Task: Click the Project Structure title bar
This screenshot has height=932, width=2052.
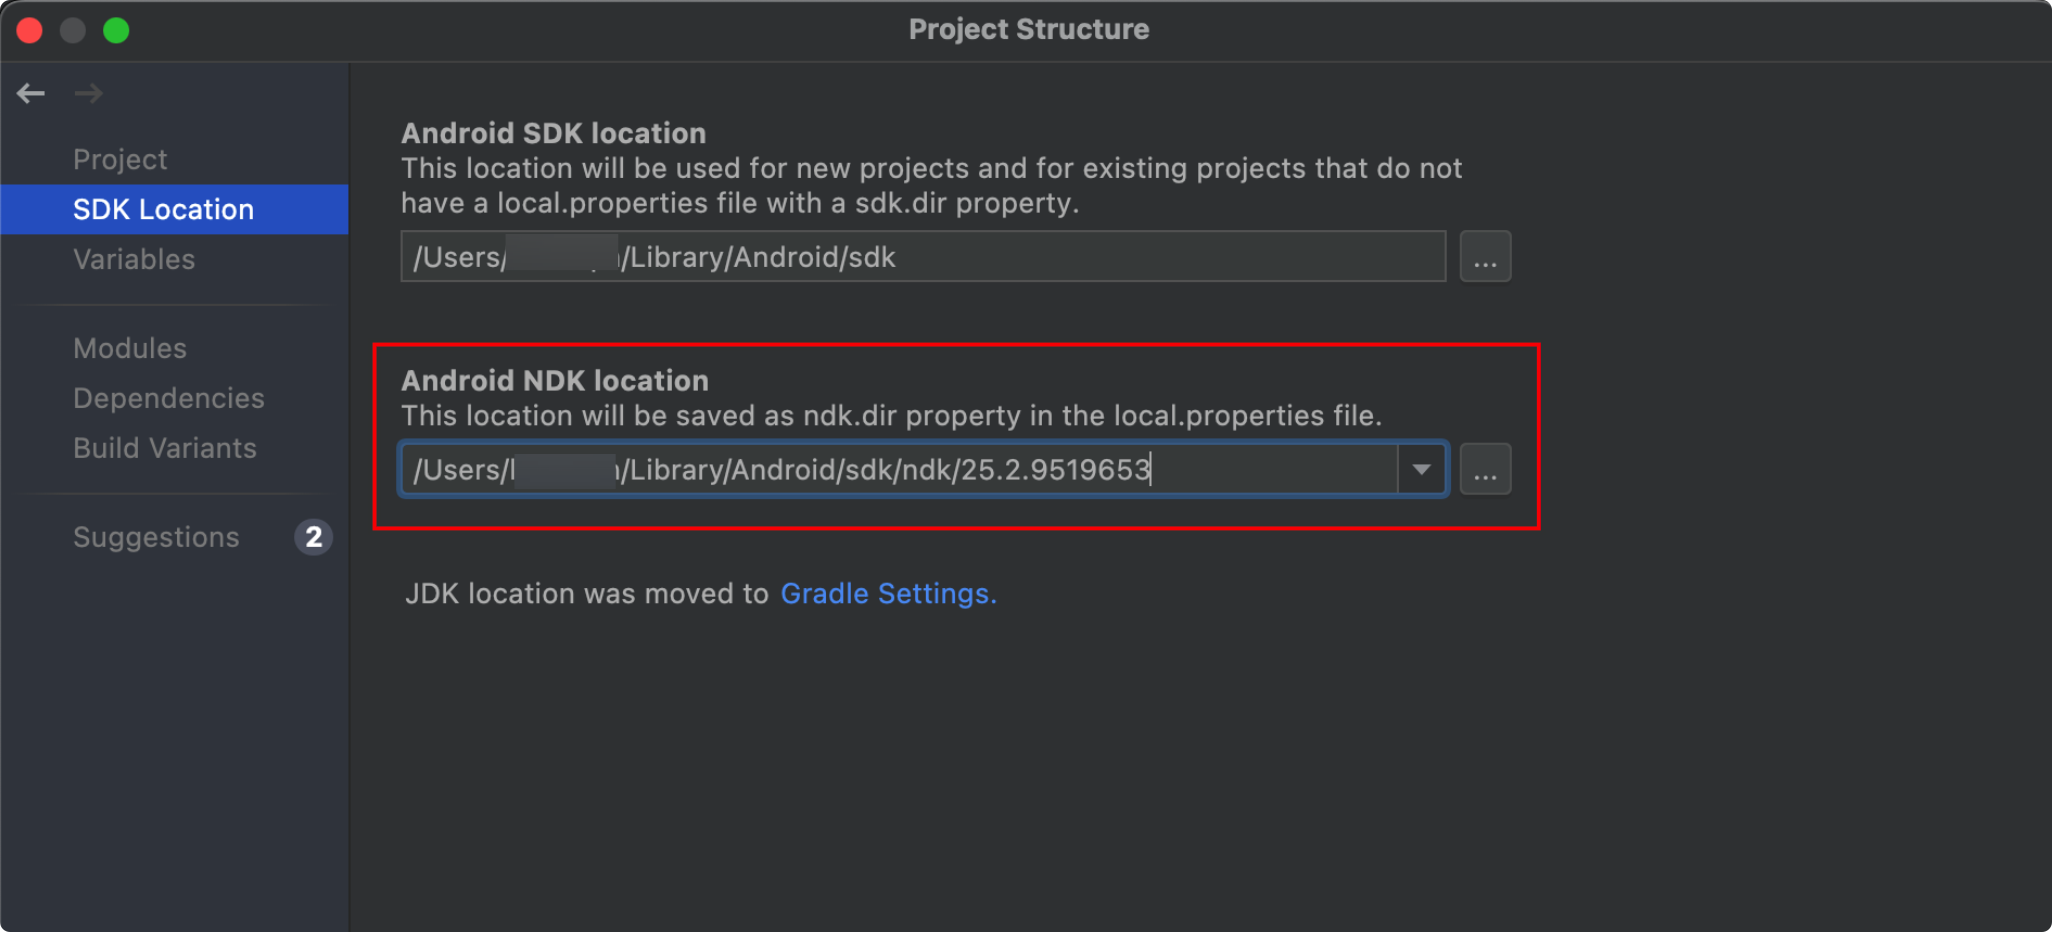Action: tap(1028, 29)
